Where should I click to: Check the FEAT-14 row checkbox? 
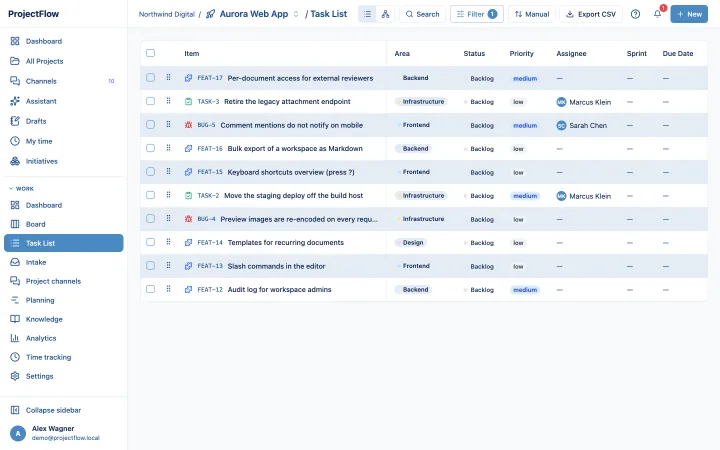tap(151, 242)
